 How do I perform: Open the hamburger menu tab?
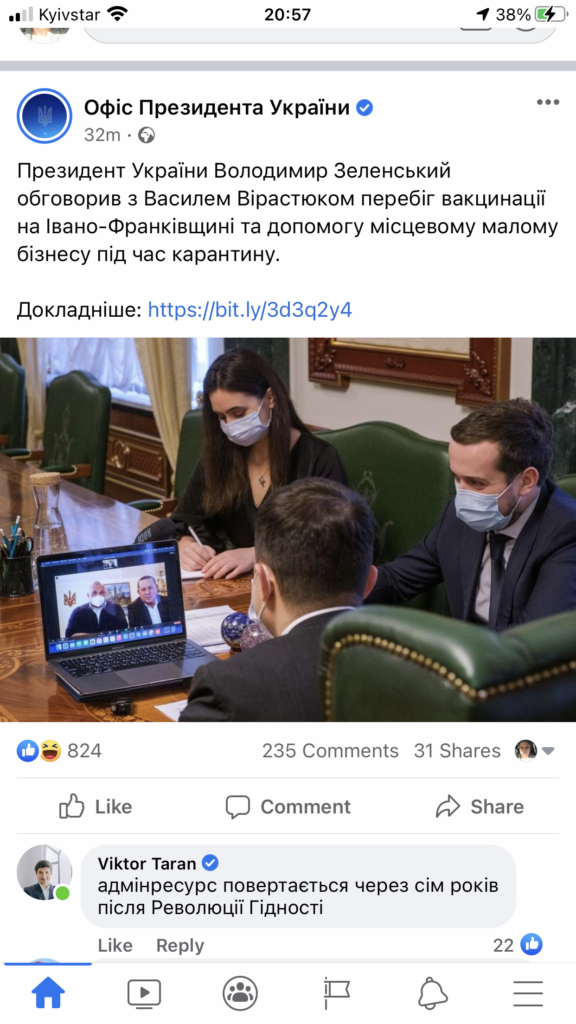click(528, 994)
